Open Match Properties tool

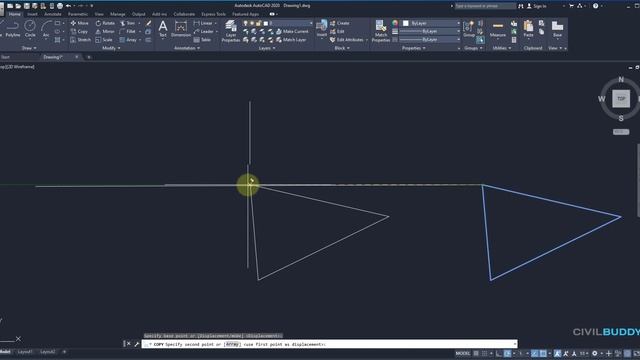[x=381, y=31]
